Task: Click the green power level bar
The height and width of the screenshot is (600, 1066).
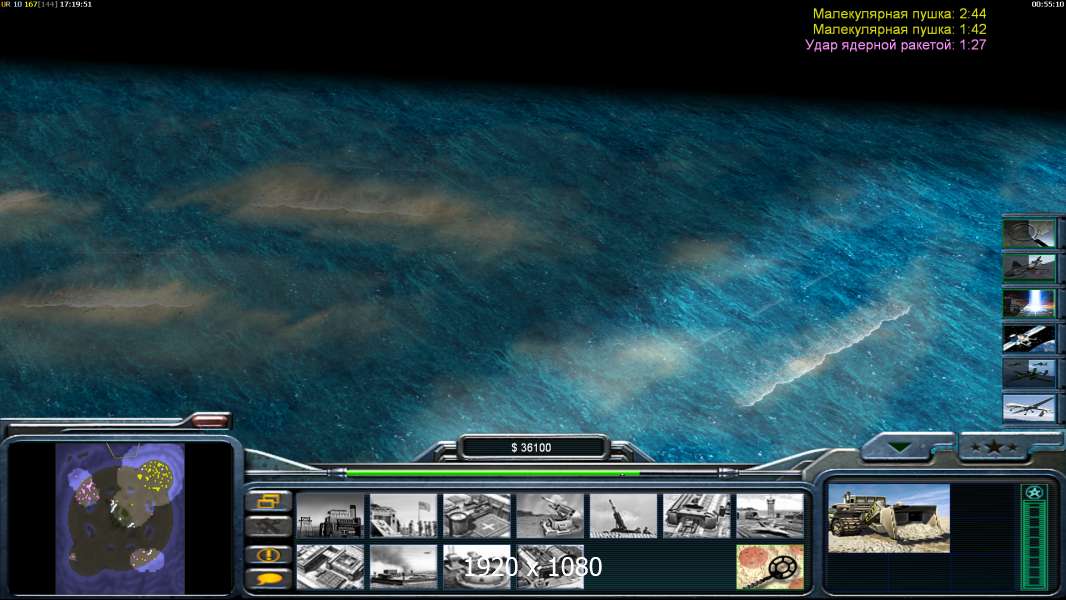Action: click(493, 472)
